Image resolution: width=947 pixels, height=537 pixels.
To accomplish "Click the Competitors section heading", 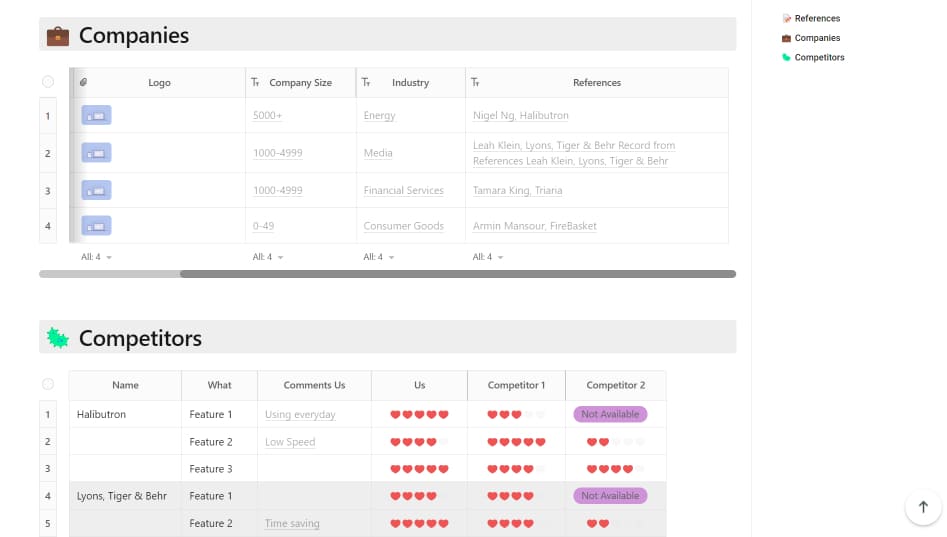I will tap(140, 338).
